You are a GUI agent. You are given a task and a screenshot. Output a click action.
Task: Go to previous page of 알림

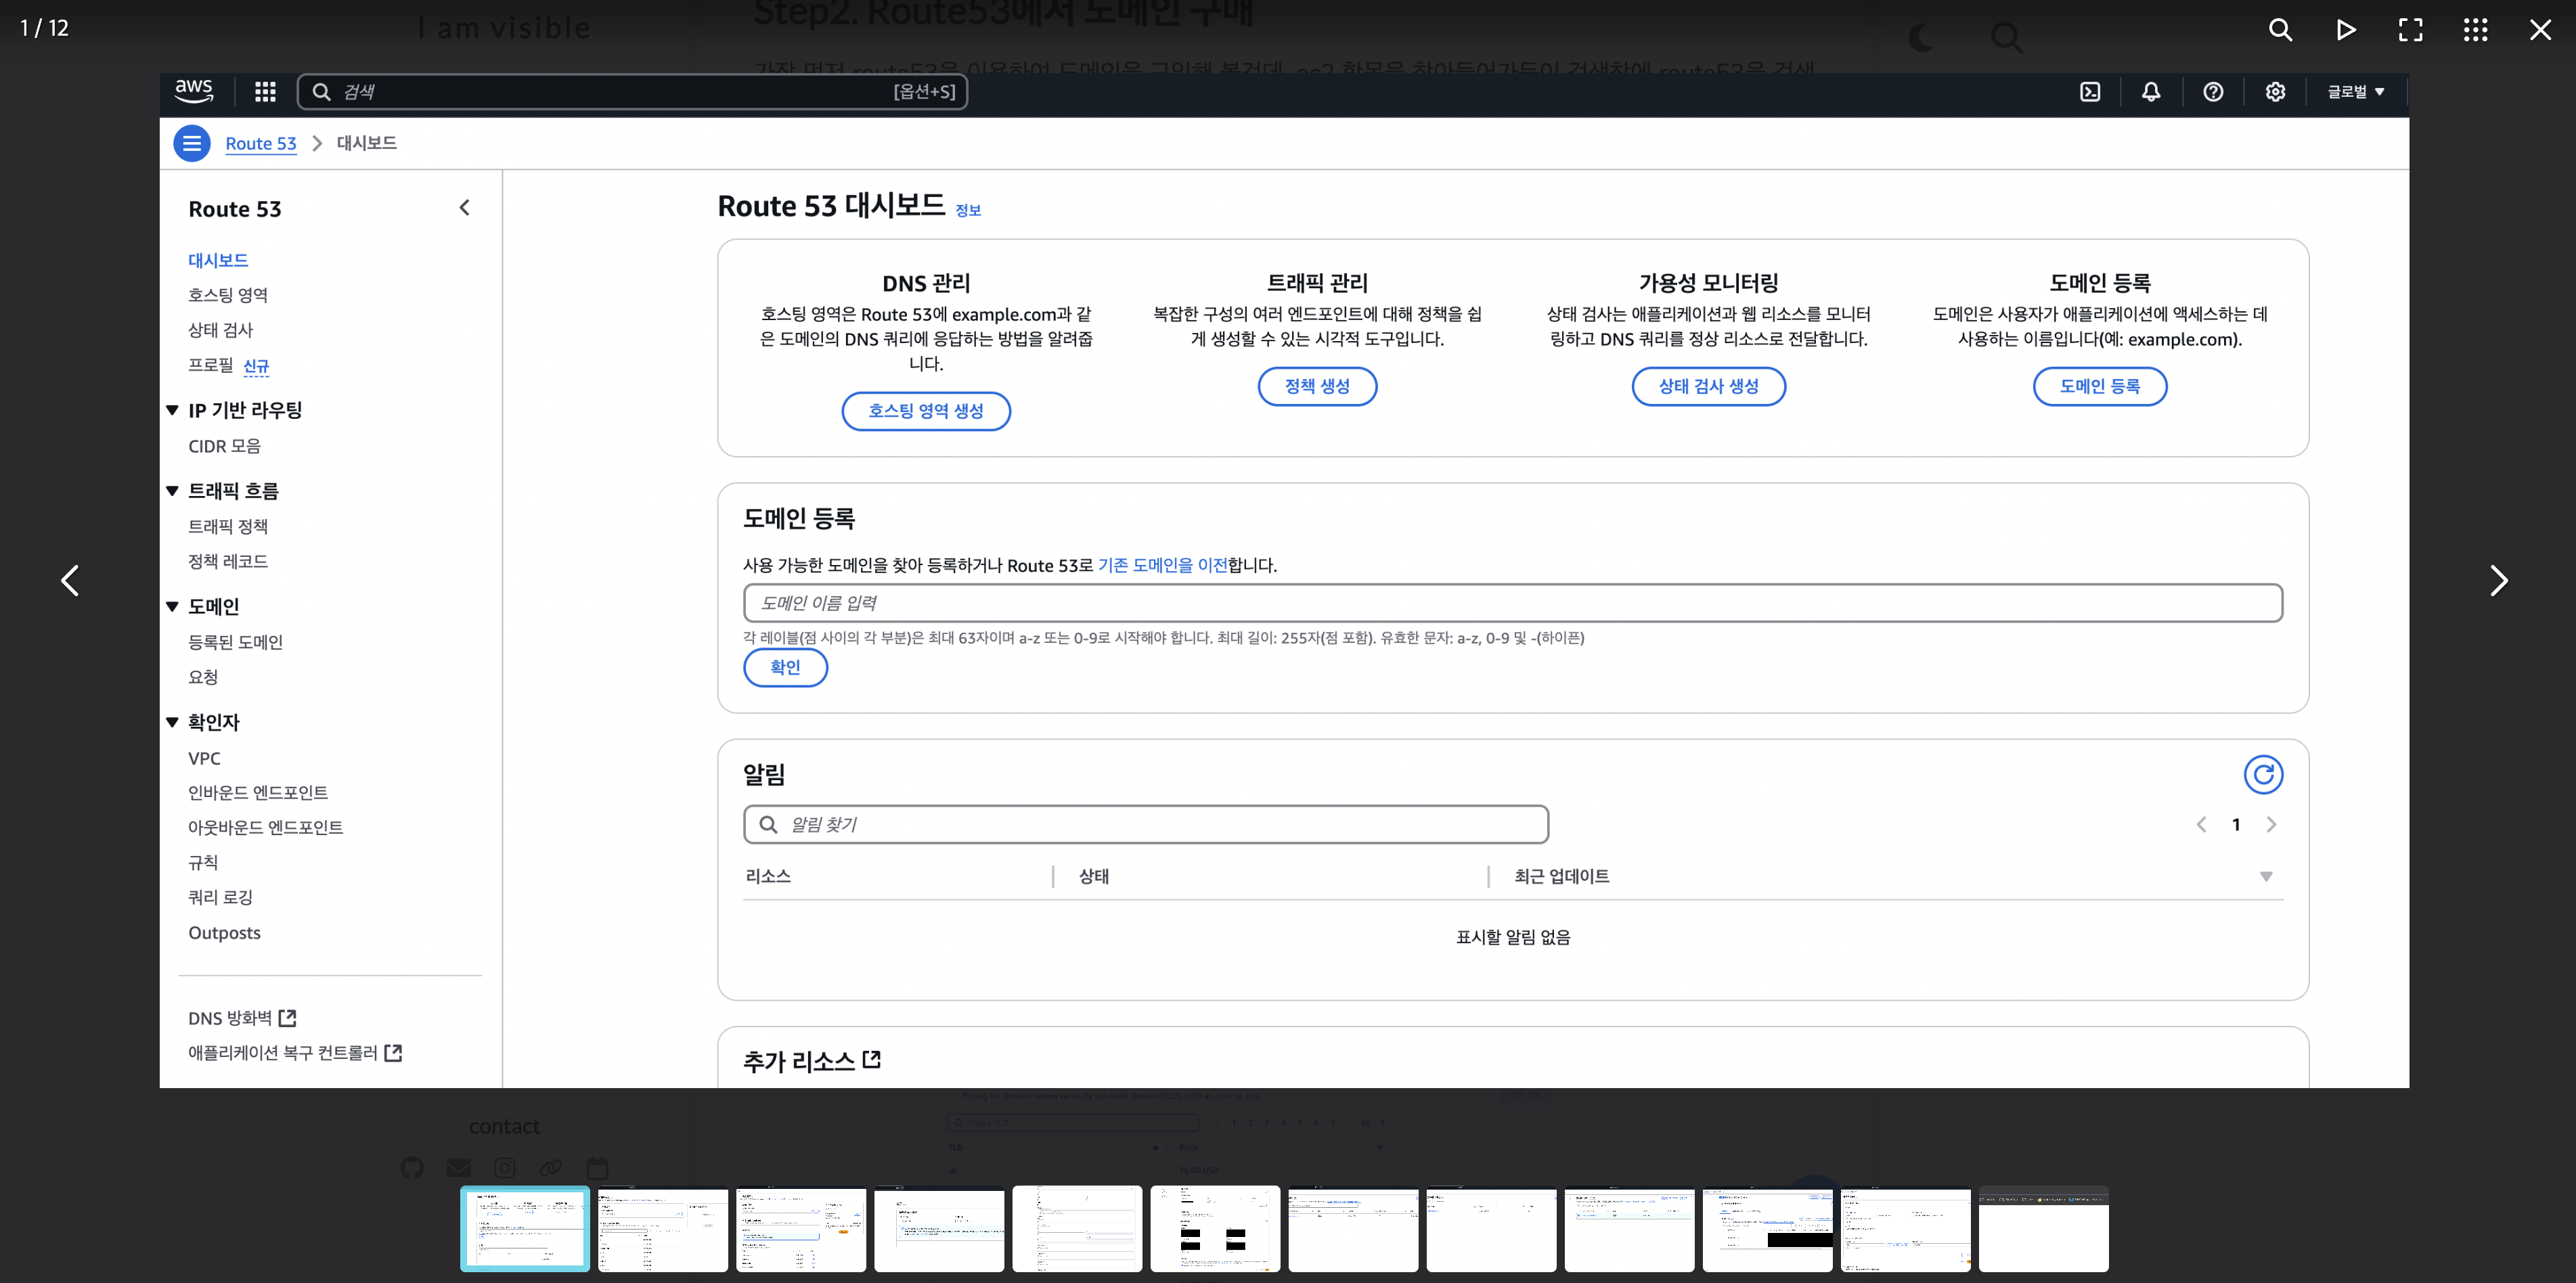pos(2201,824)
